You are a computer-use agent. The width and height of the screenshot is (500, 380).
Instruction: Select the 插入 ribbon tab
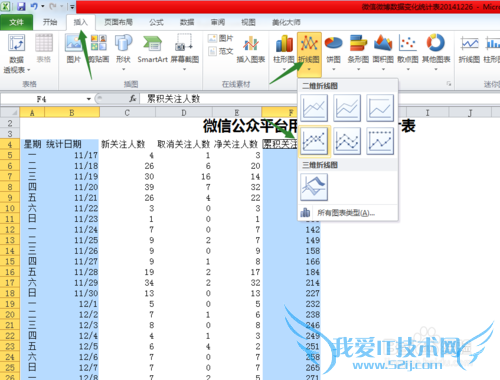80,22
